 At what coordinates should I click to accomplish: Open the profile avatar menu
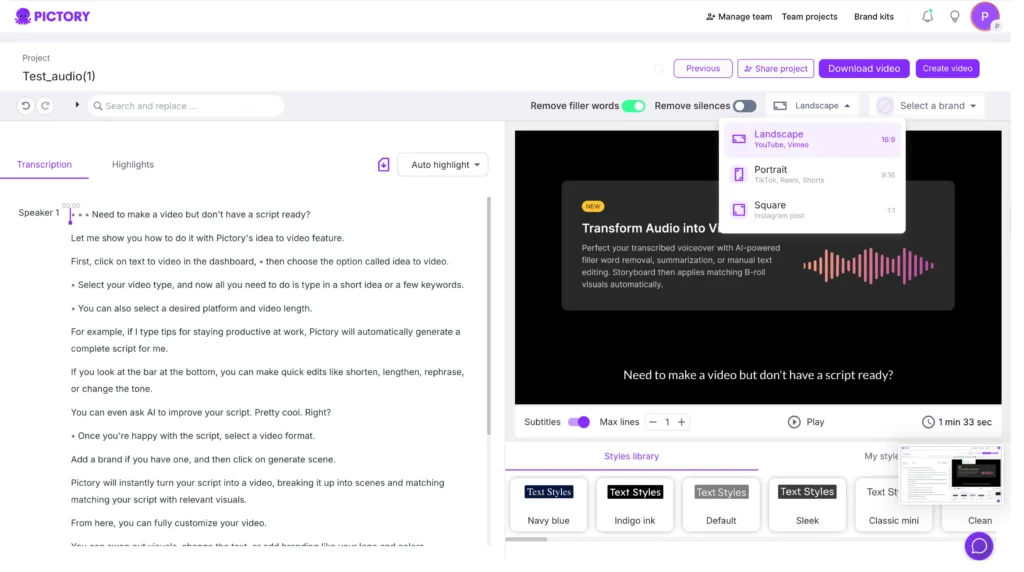click(x=985, y=16)
